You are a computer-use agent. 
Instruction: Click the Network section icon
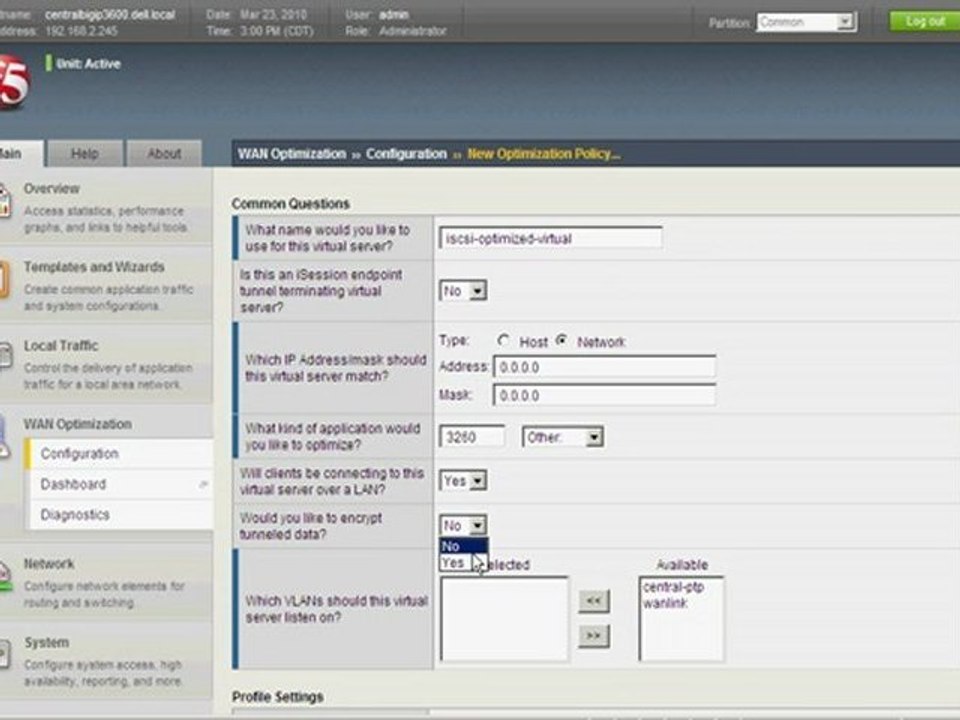(x=5, y=576)
